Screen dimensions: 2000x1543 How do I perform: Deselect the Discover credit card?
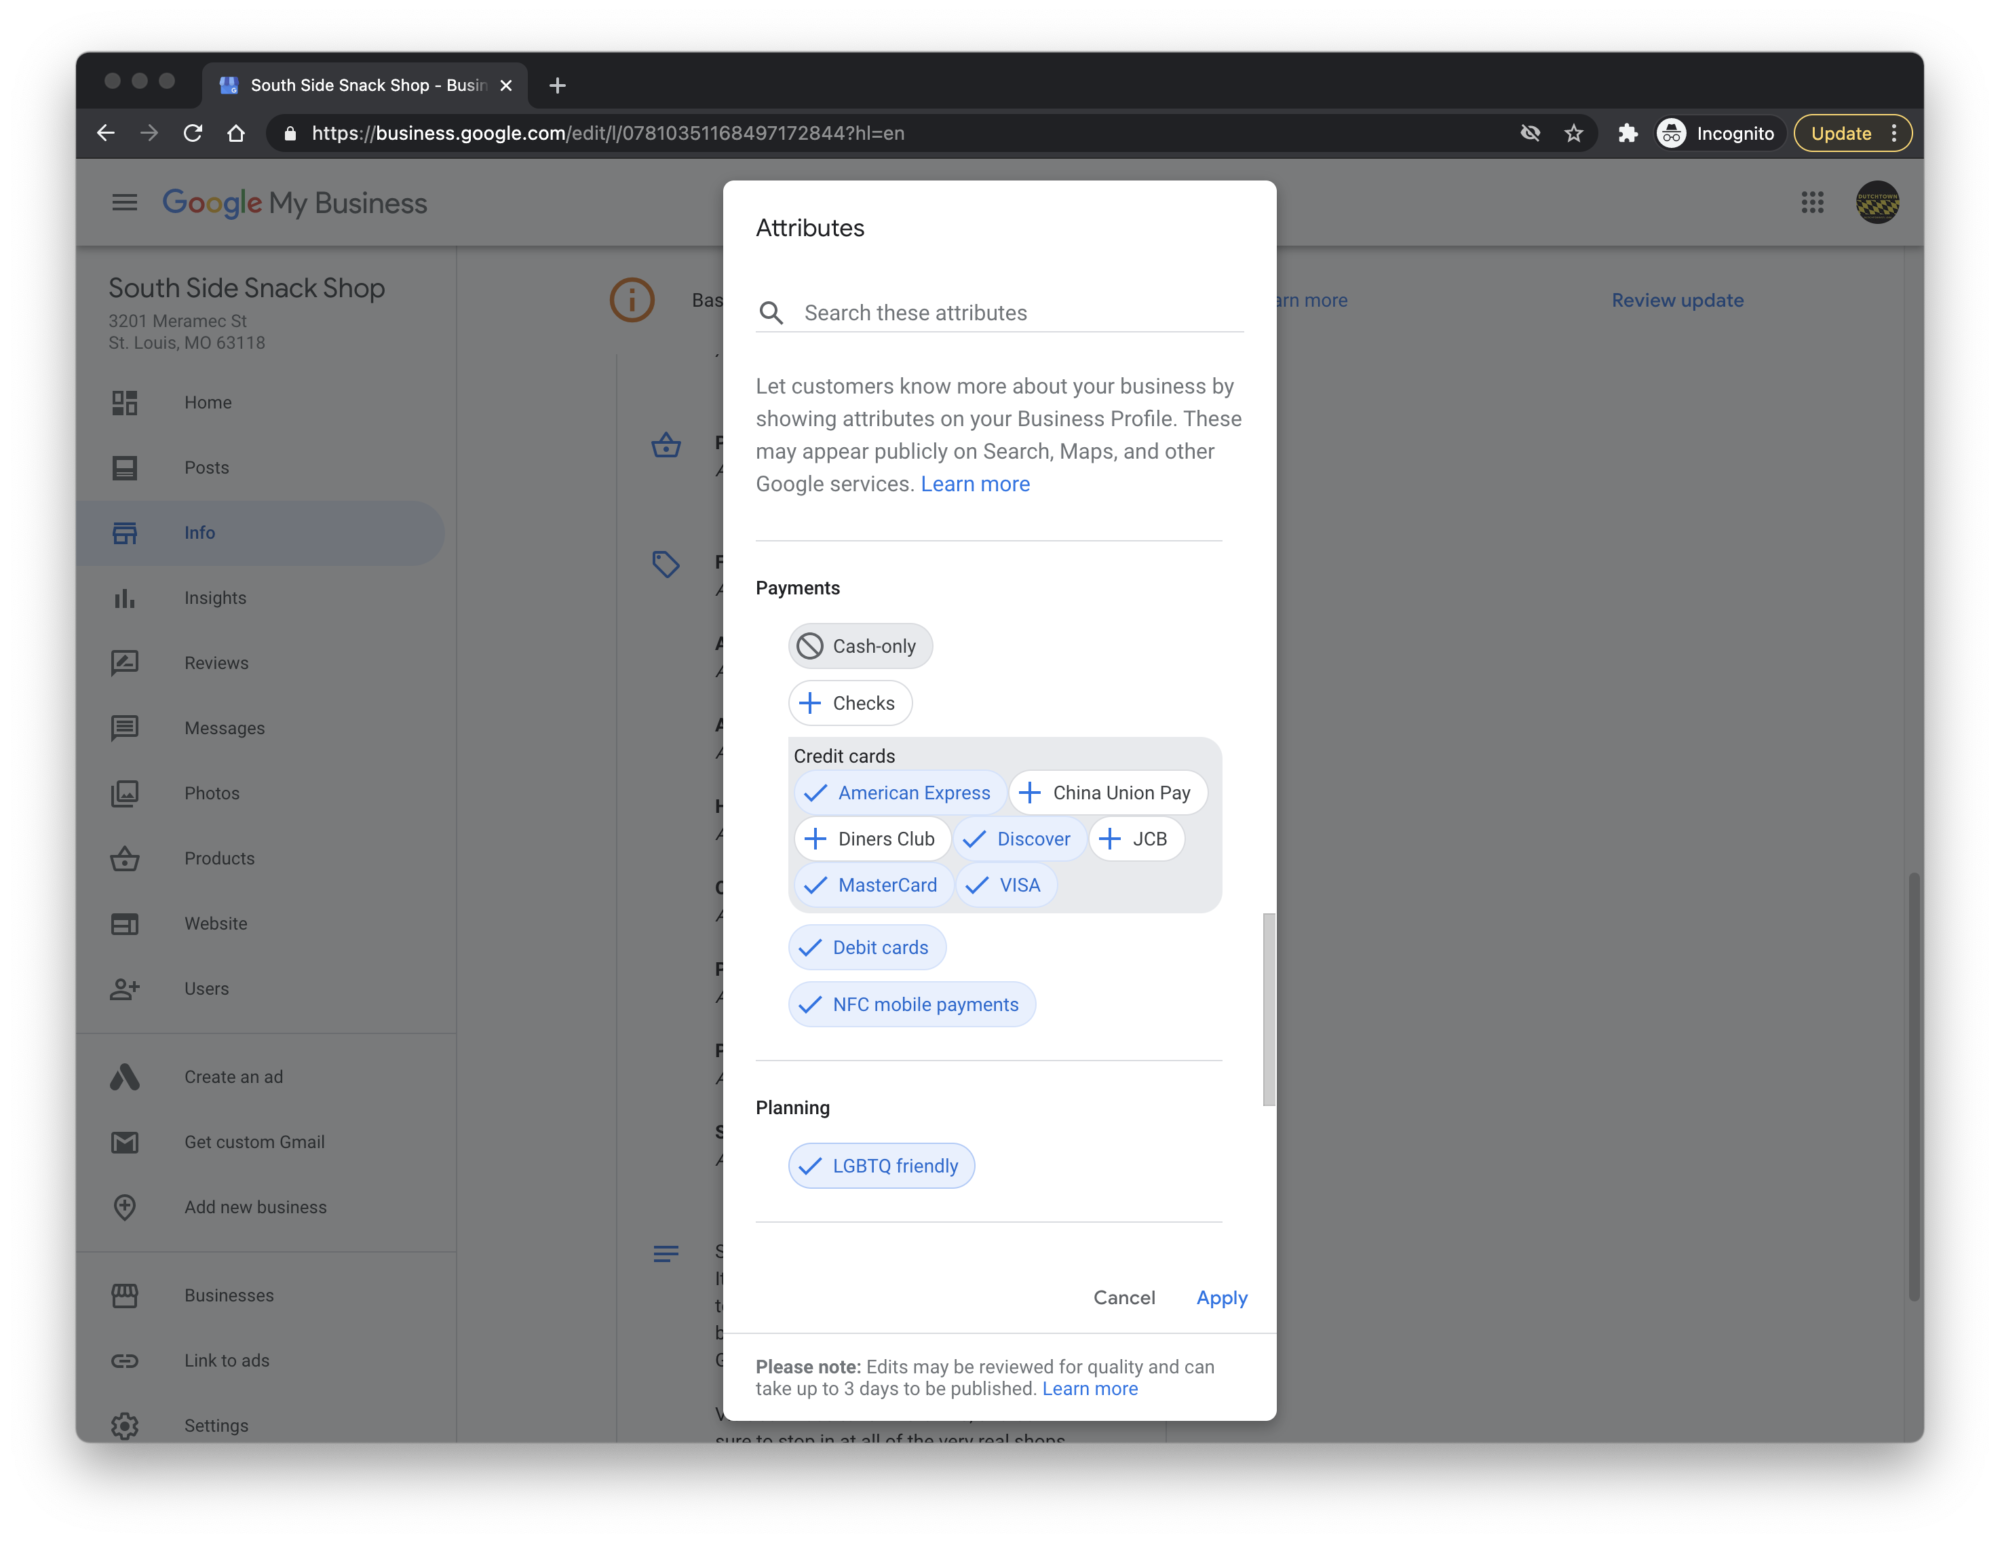coord(1019,839)
